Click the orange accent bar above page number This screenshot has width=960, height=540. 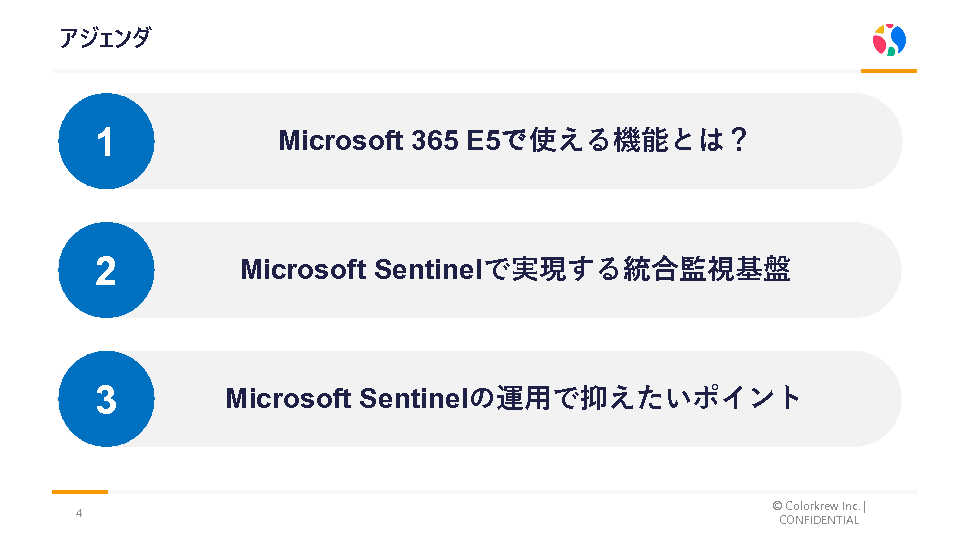(x=80, y=492)
